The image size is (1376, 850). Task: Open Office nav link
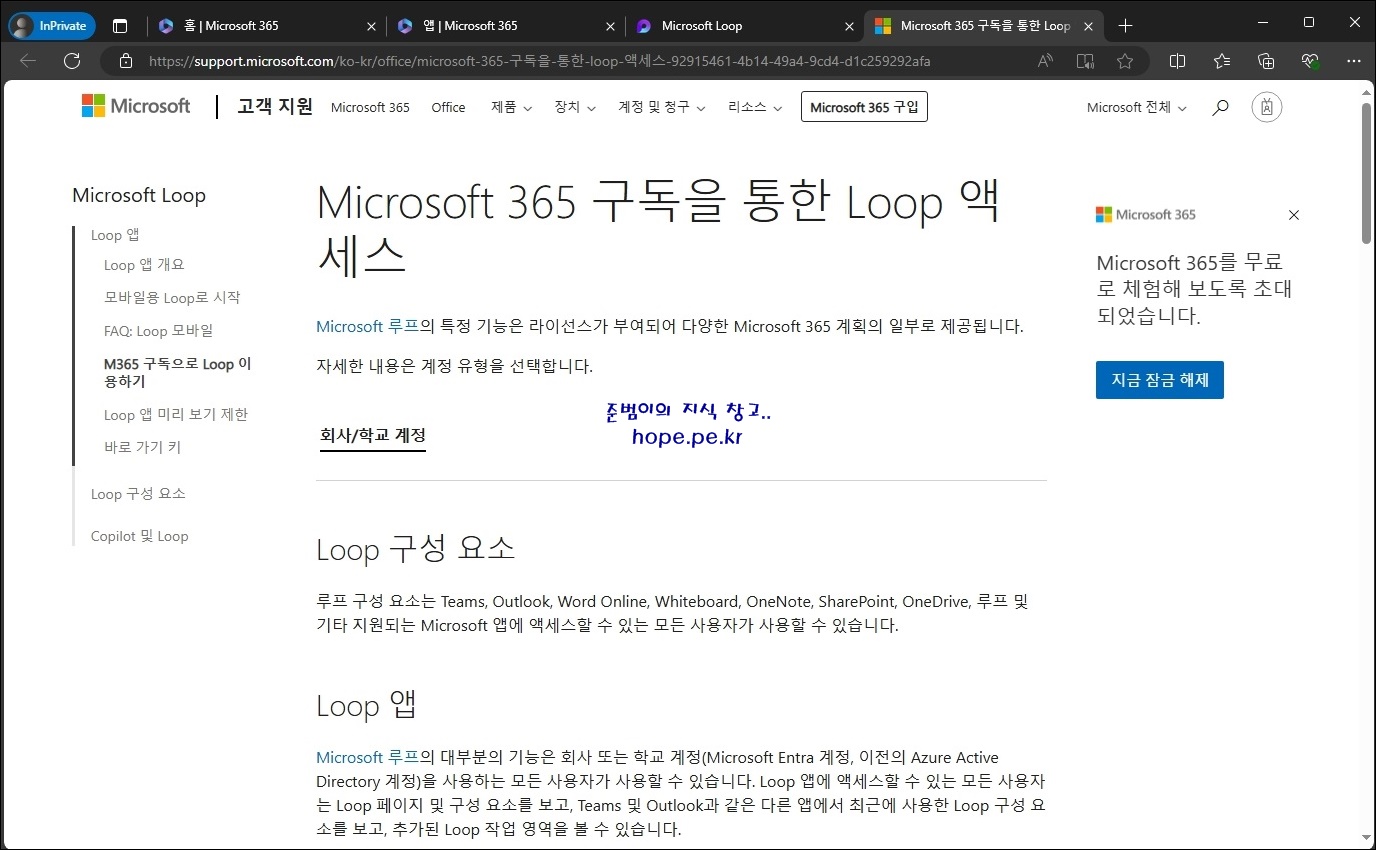point(448,107)
